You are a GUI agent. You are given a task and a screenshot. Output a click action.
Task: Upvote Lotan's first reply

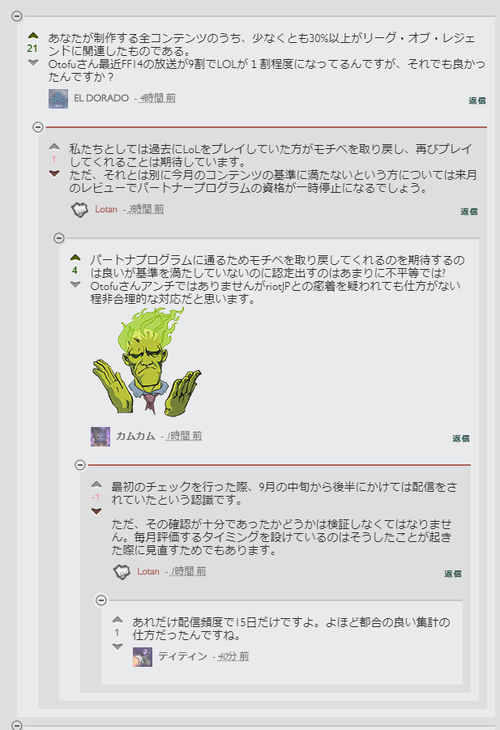click(x=54, y=147)
